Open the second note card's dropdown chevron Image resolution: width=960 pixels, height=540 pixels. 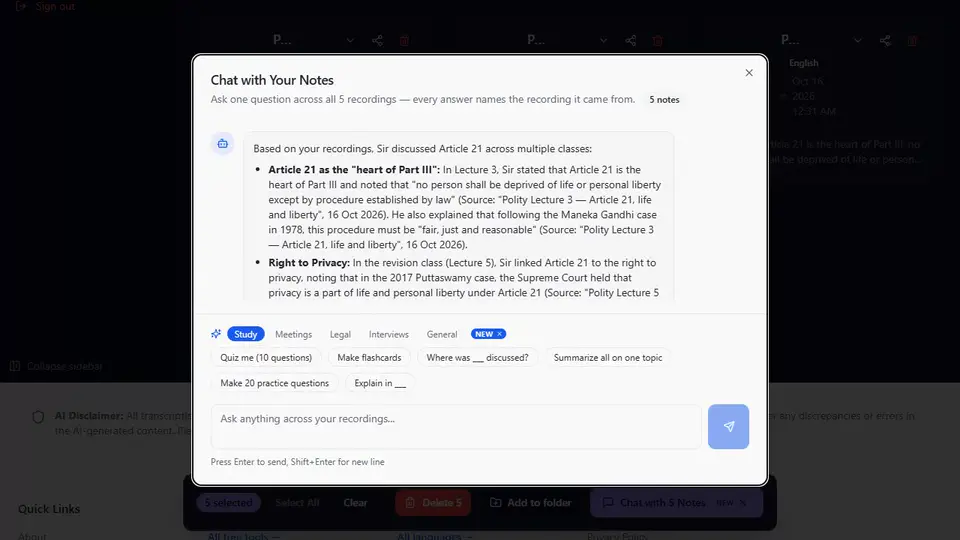[x=604, y=40]
